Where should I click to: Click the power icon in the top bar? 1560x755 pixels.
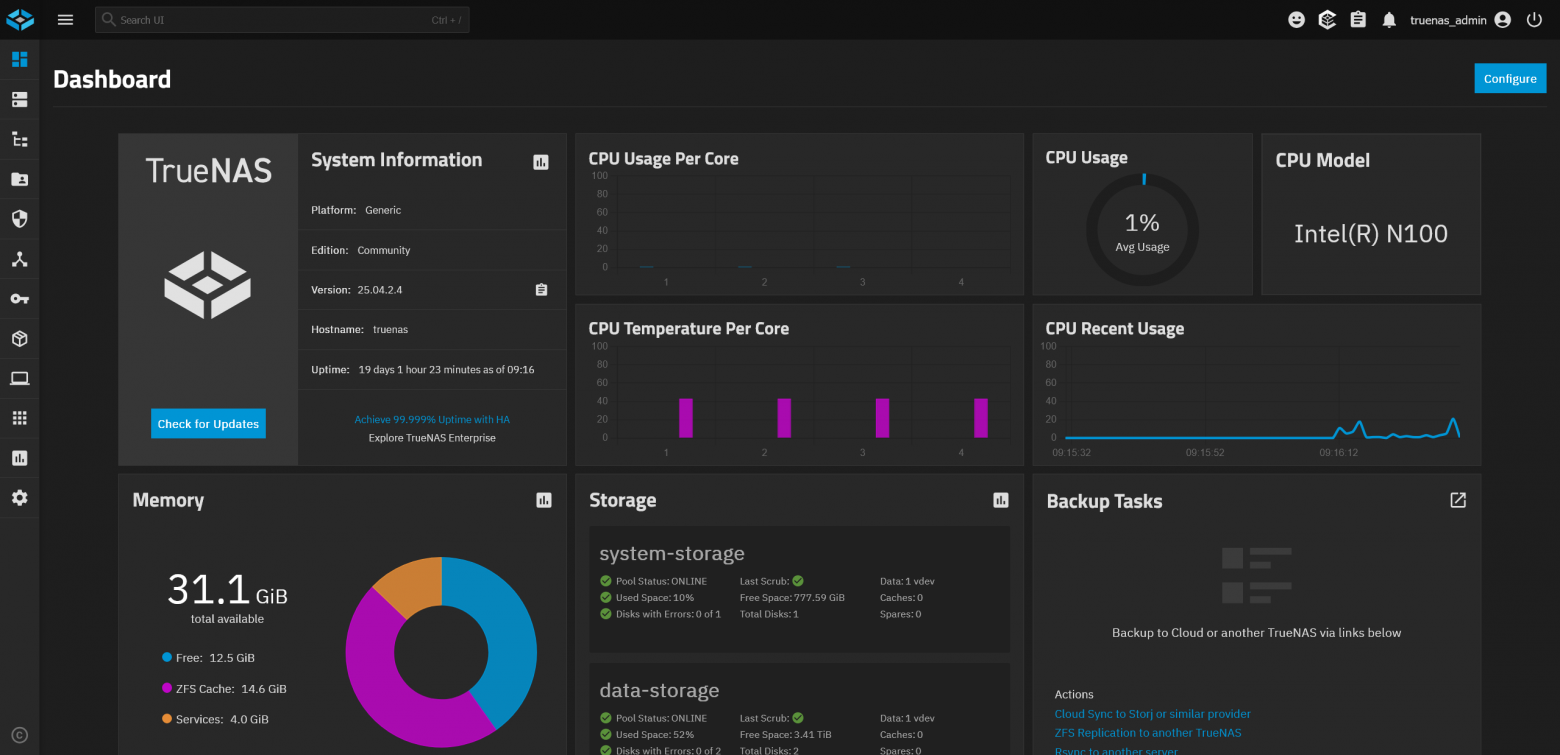pyautogui.click(x=1534, y=19)
